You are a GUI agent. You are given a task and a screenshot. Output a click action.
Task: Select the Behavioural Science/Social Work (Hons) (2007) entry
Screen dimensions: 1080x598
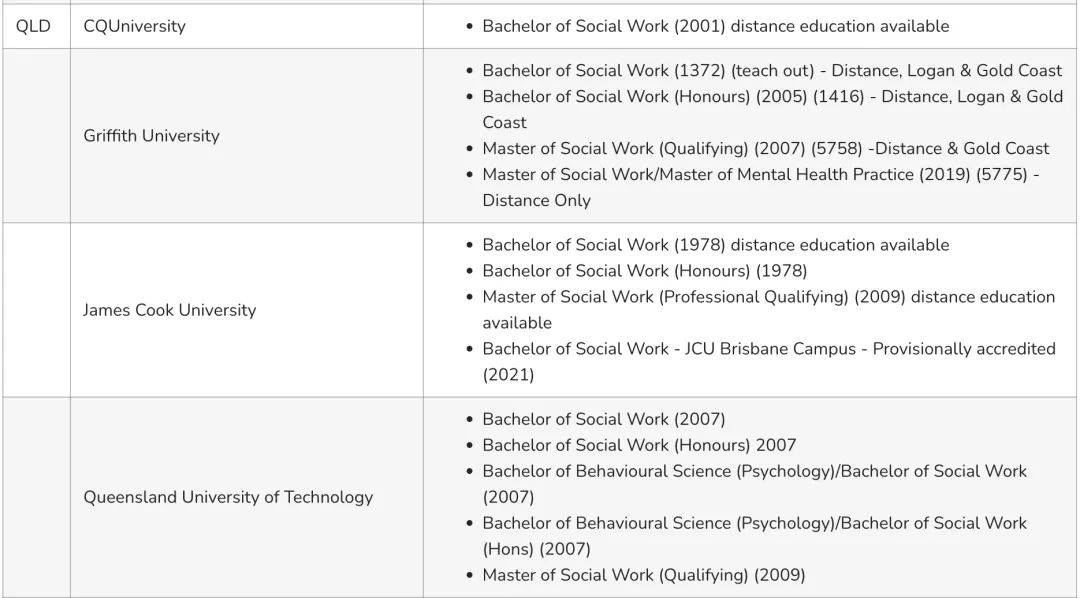click(x=754, y=523)
